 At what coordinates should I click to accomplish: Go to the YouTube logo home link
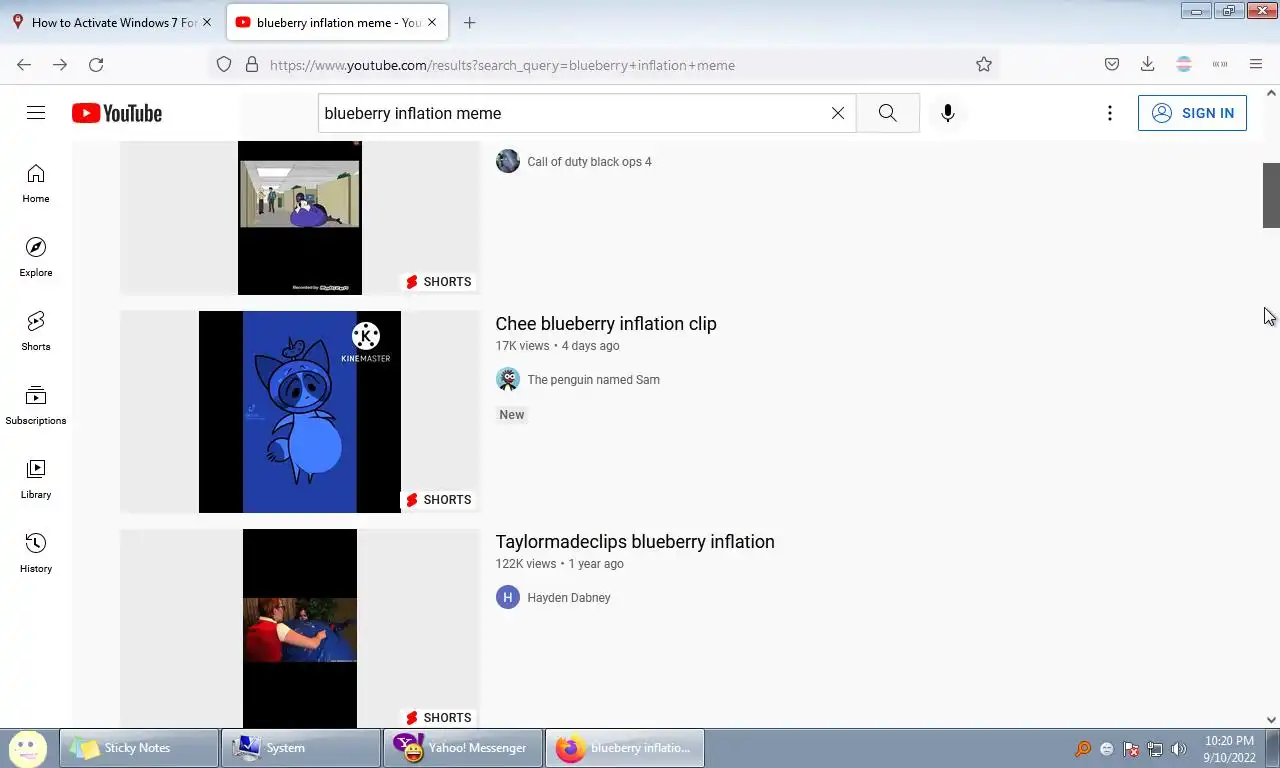click(117, 113)
